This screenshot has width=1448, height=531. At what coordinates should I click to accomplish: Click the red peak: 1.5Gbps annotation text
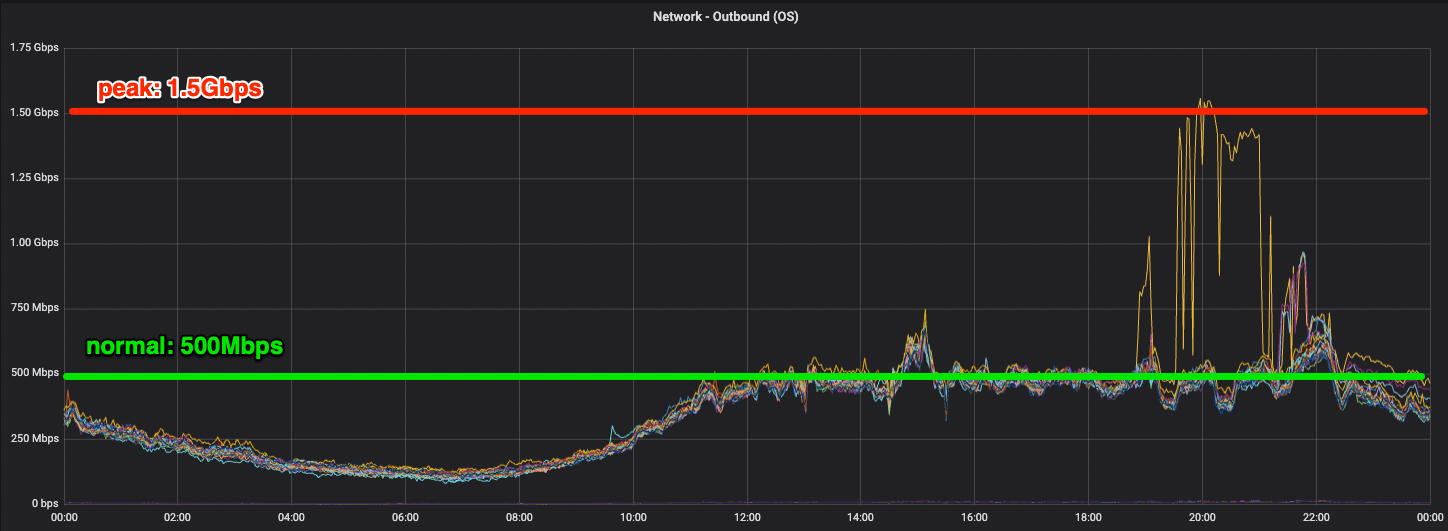pos(180,89)
